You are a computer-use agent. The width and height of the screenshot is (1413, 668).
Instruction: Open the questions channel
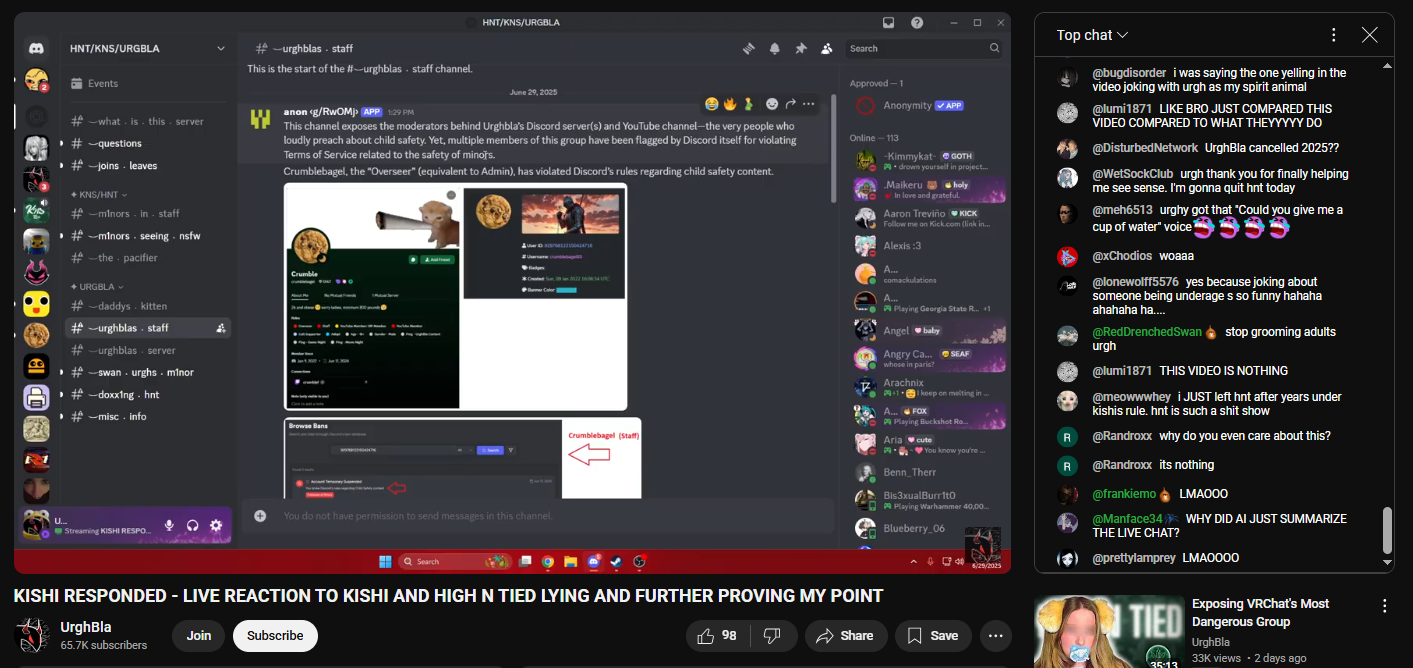pyautogui.click(x=148, y=144)
